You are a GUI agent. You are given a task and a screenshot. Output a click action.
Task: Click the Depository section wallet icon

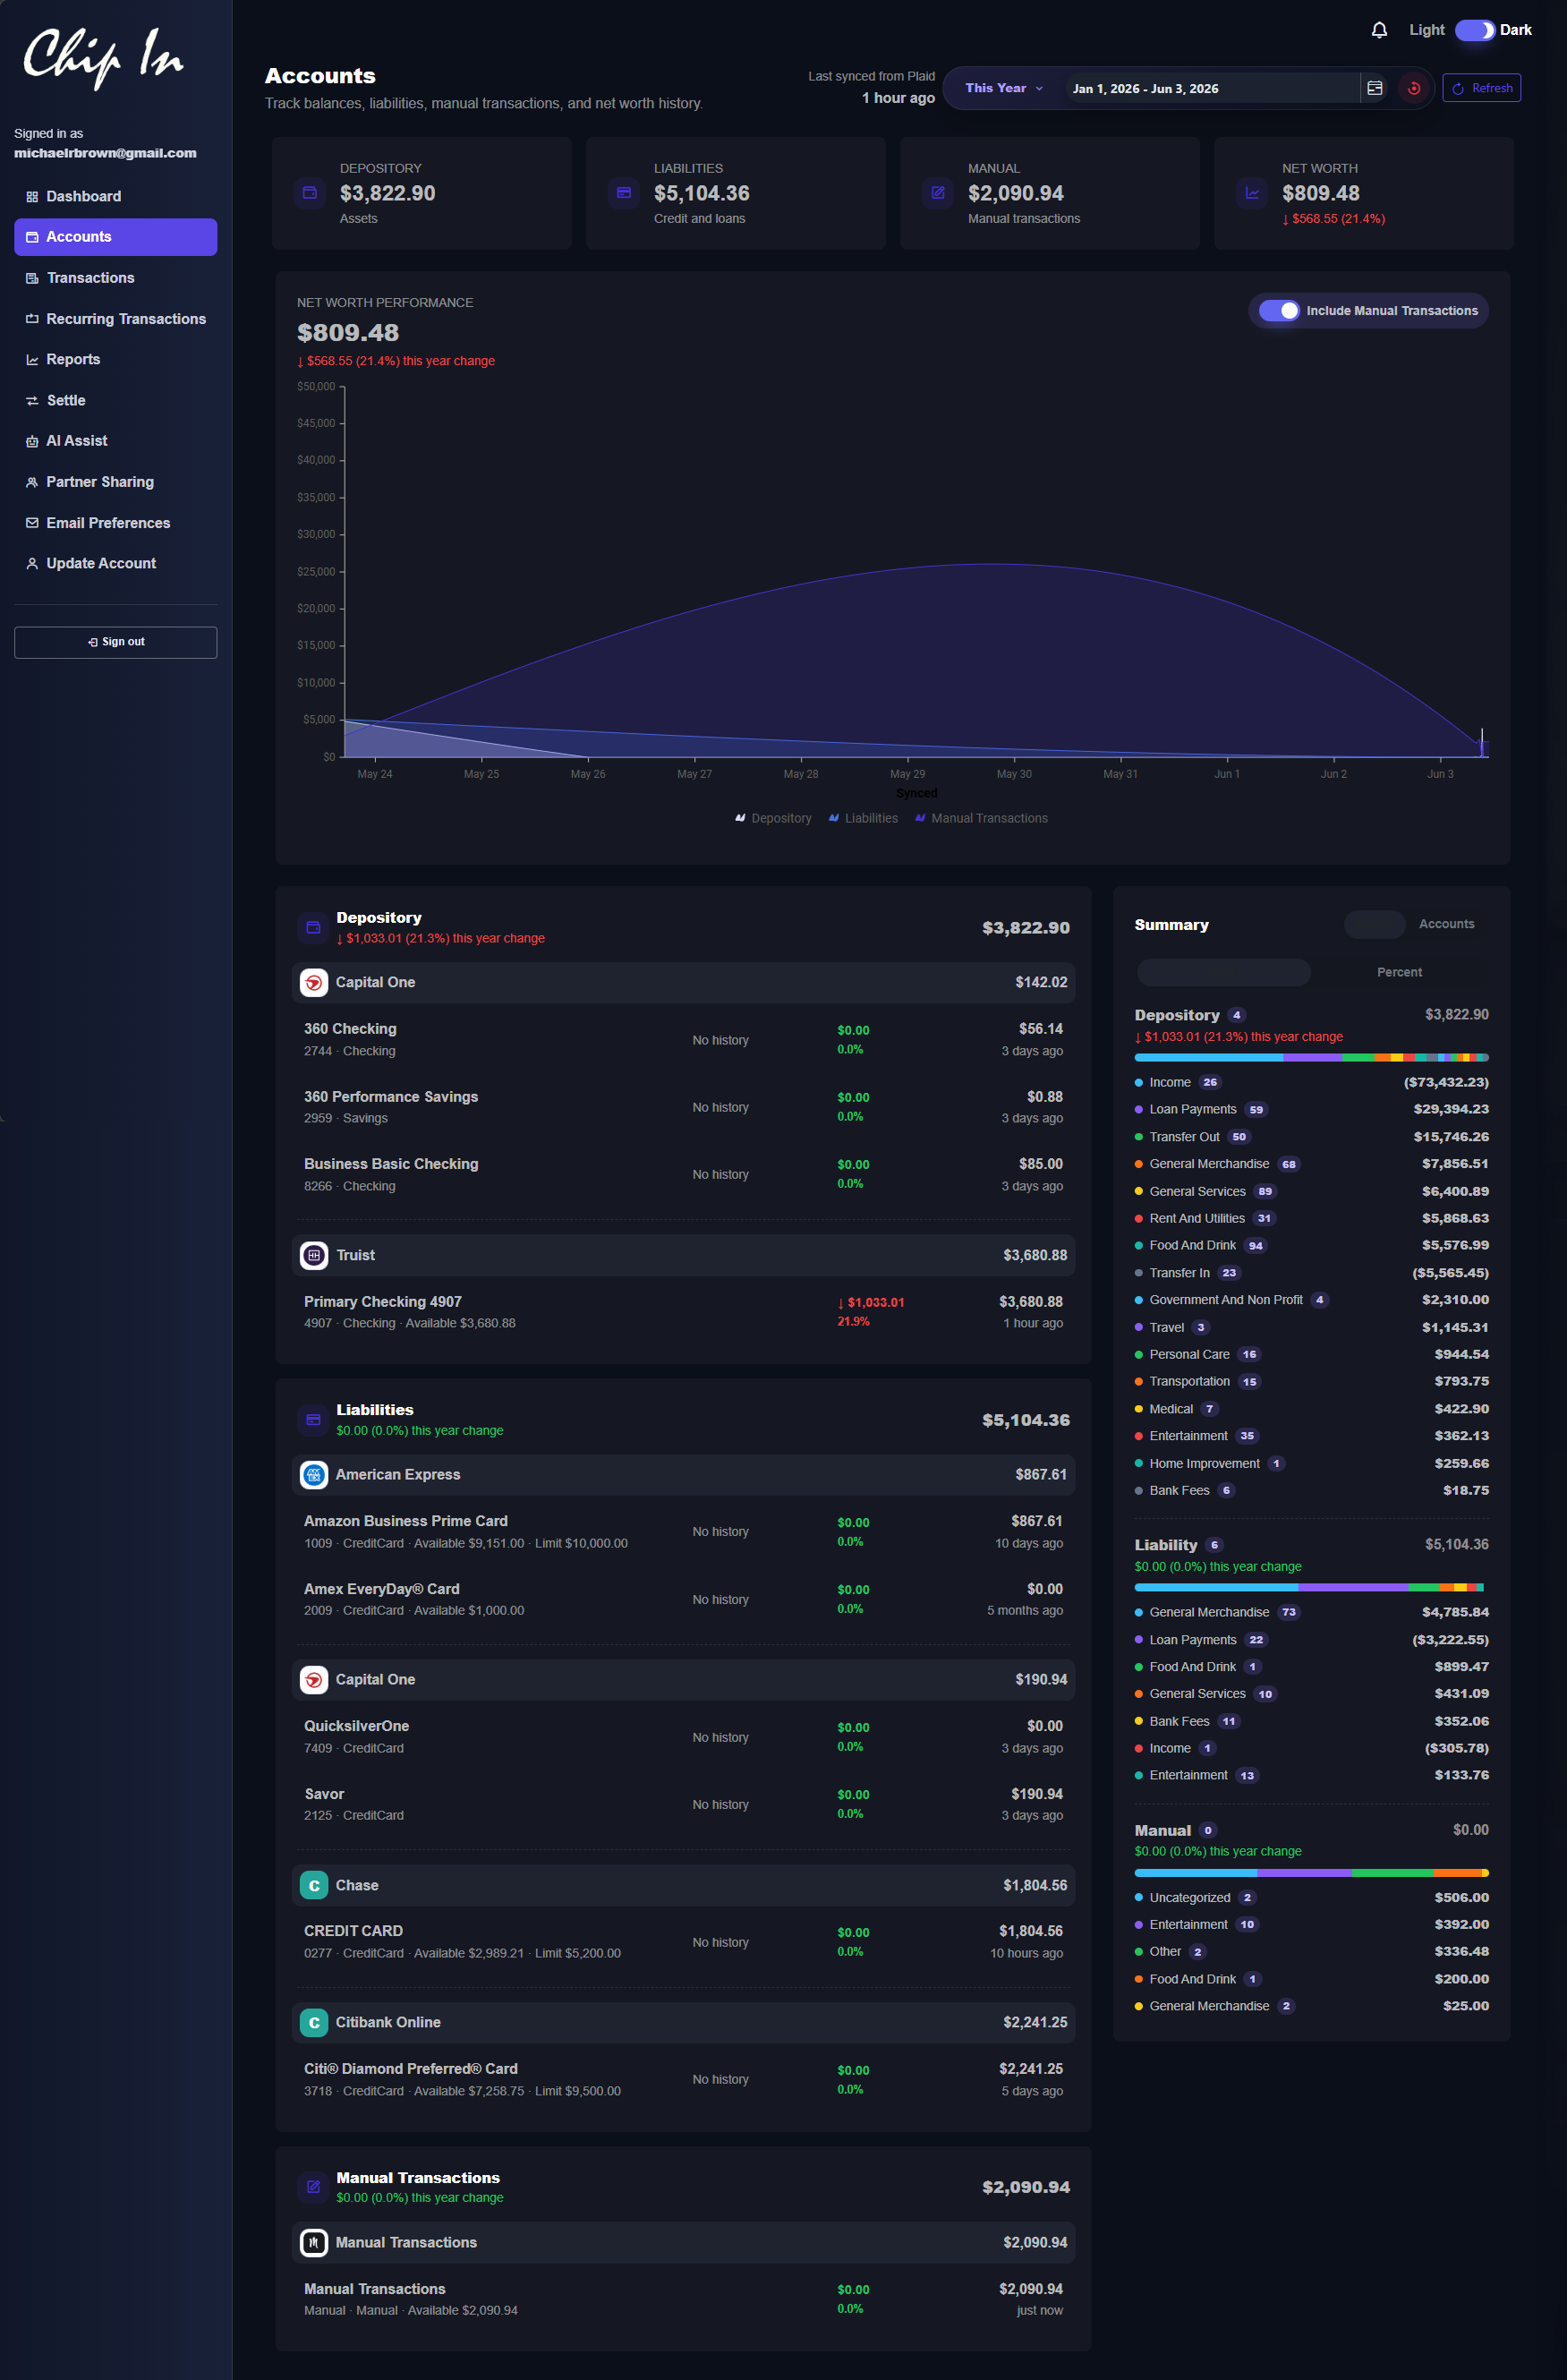pyautogui.click(x=313, y=927)
